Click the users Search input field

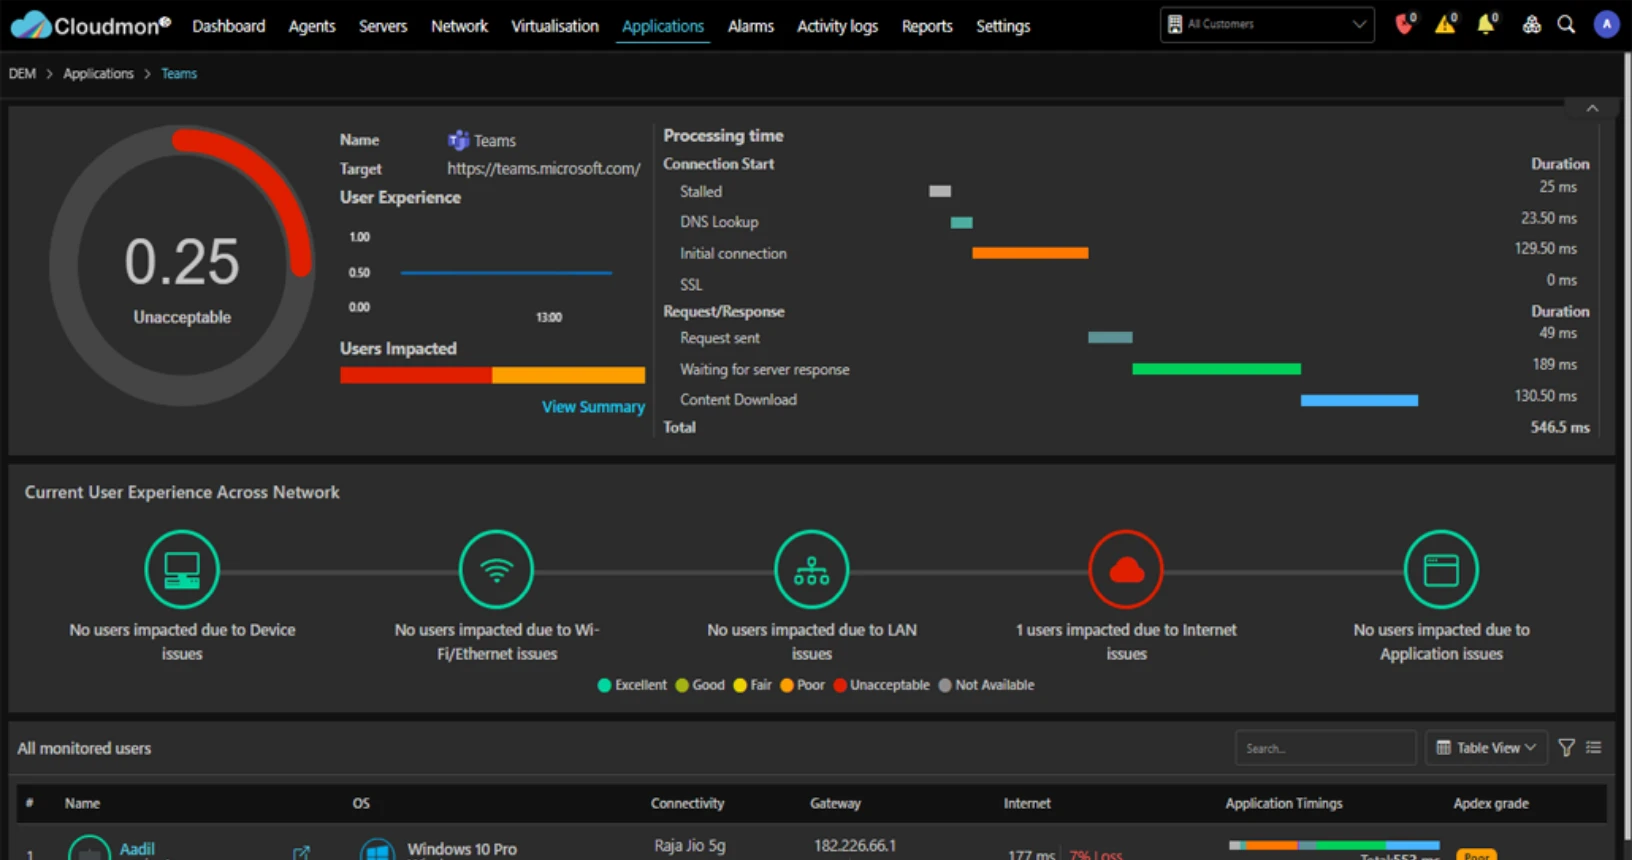tap(1326, 748)
